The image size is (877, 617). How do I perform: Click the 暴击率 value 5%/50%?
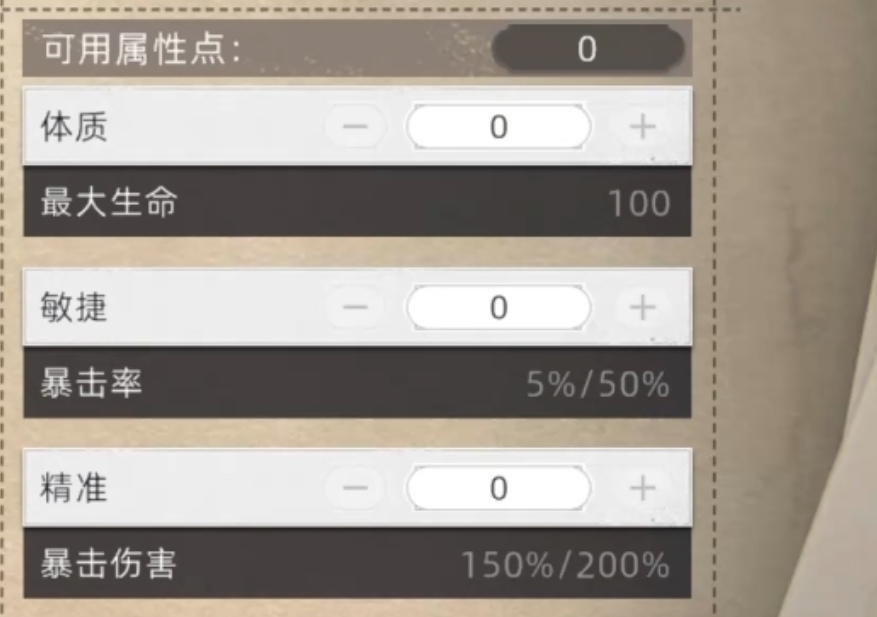pos(597,384)
